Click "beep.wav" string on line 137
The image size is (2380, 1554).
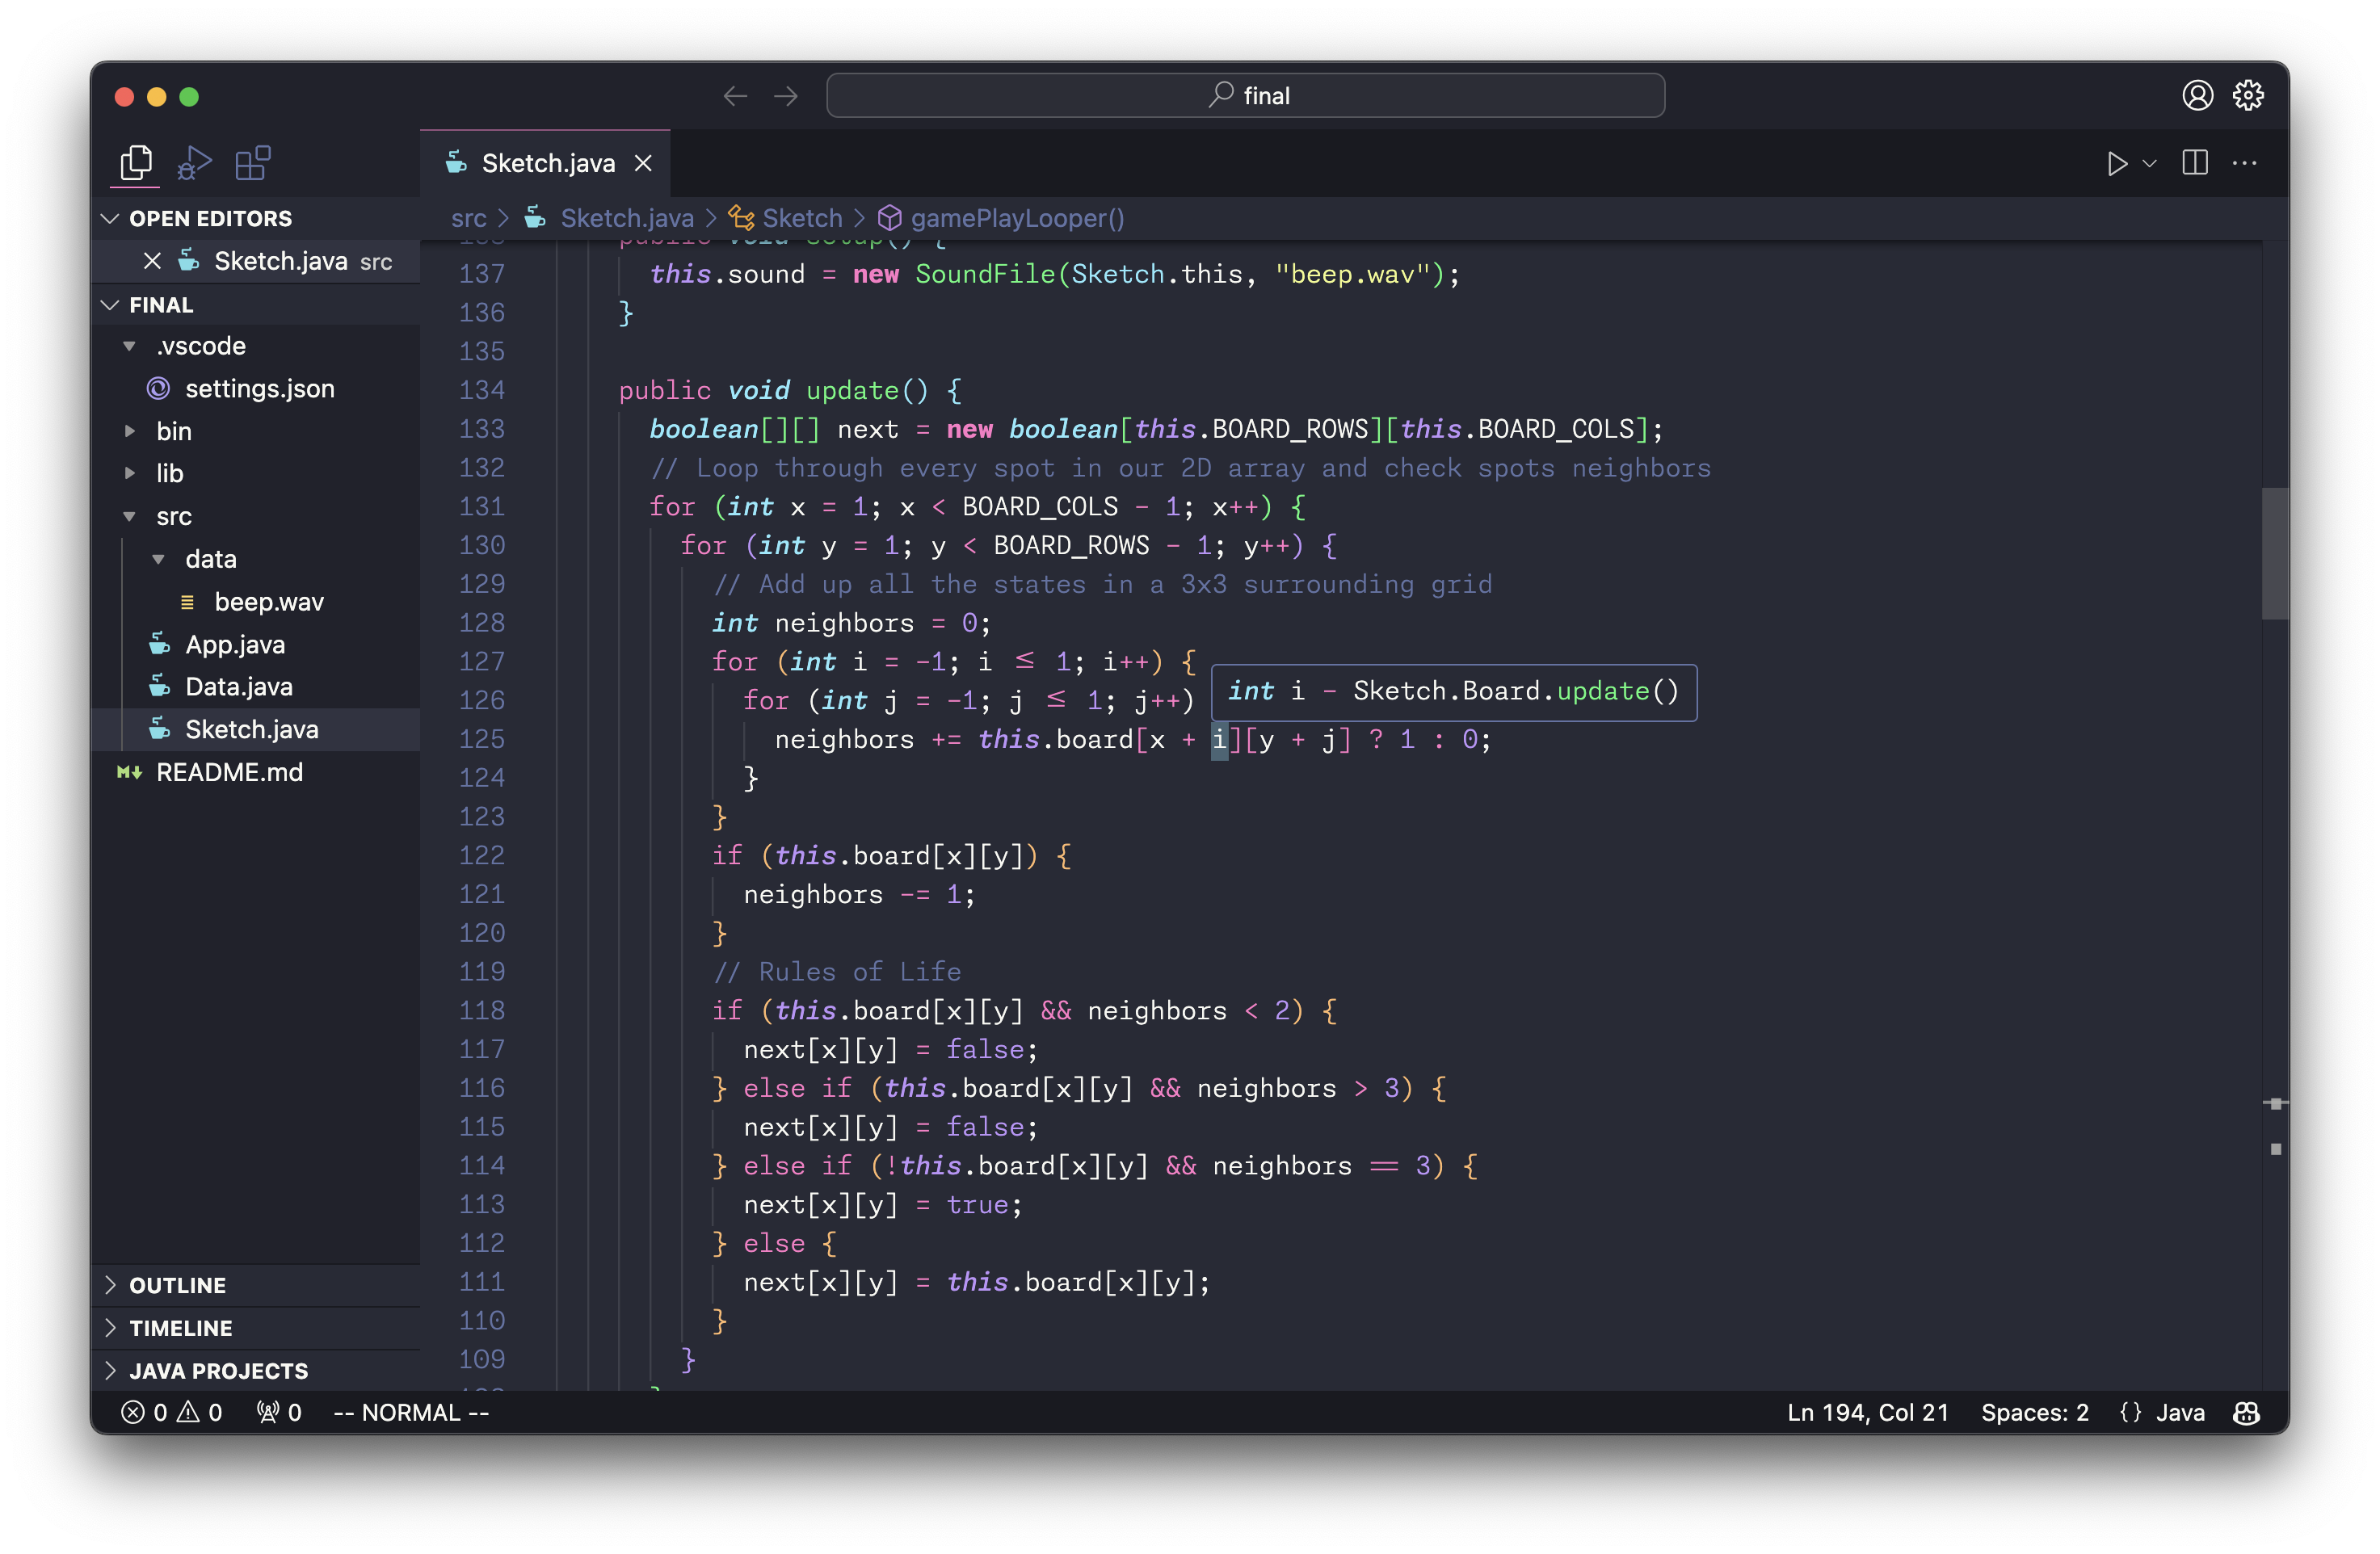[x=1352, y=274]
